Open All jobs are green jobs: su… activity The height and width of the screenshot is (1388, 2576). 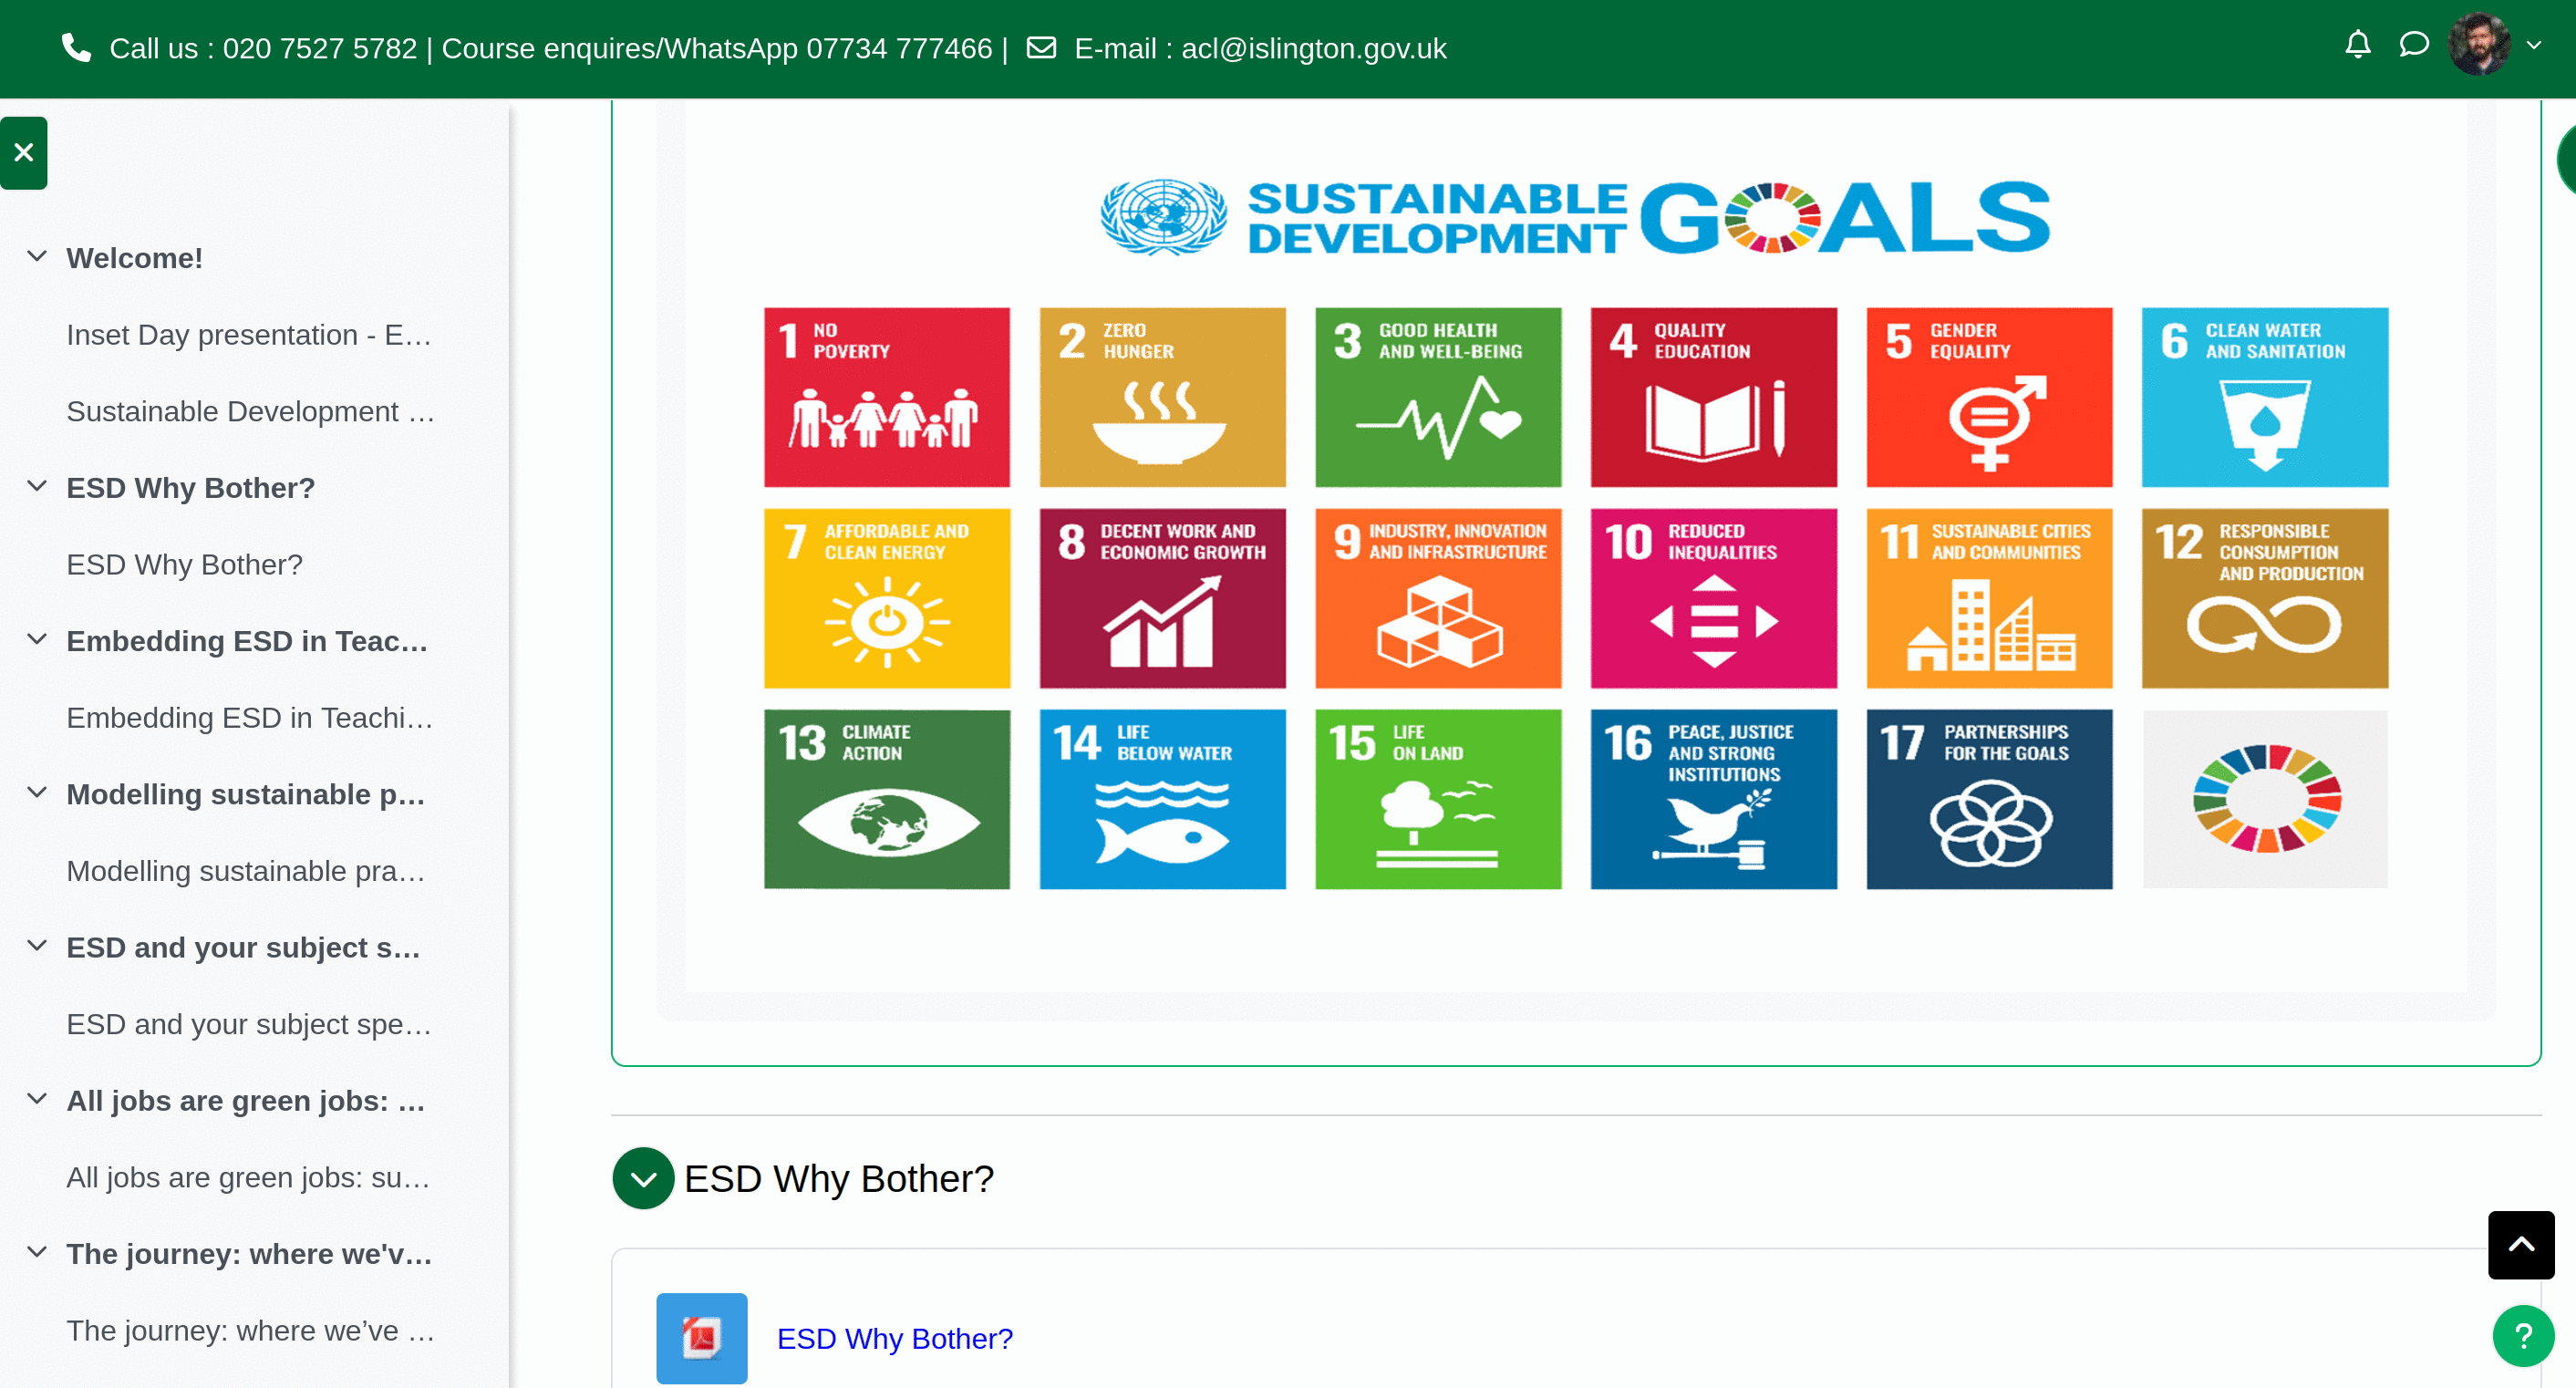(248, 1178)
